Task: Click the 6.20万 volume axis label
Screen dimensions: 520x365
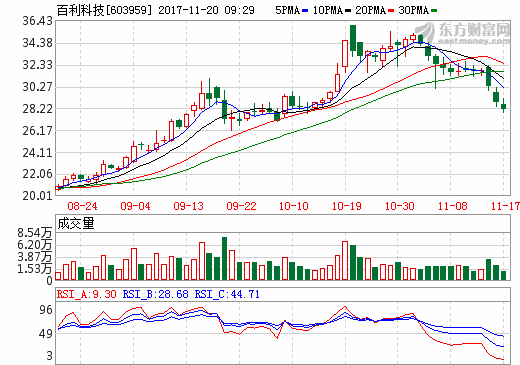Action: [x=35, y=245]
